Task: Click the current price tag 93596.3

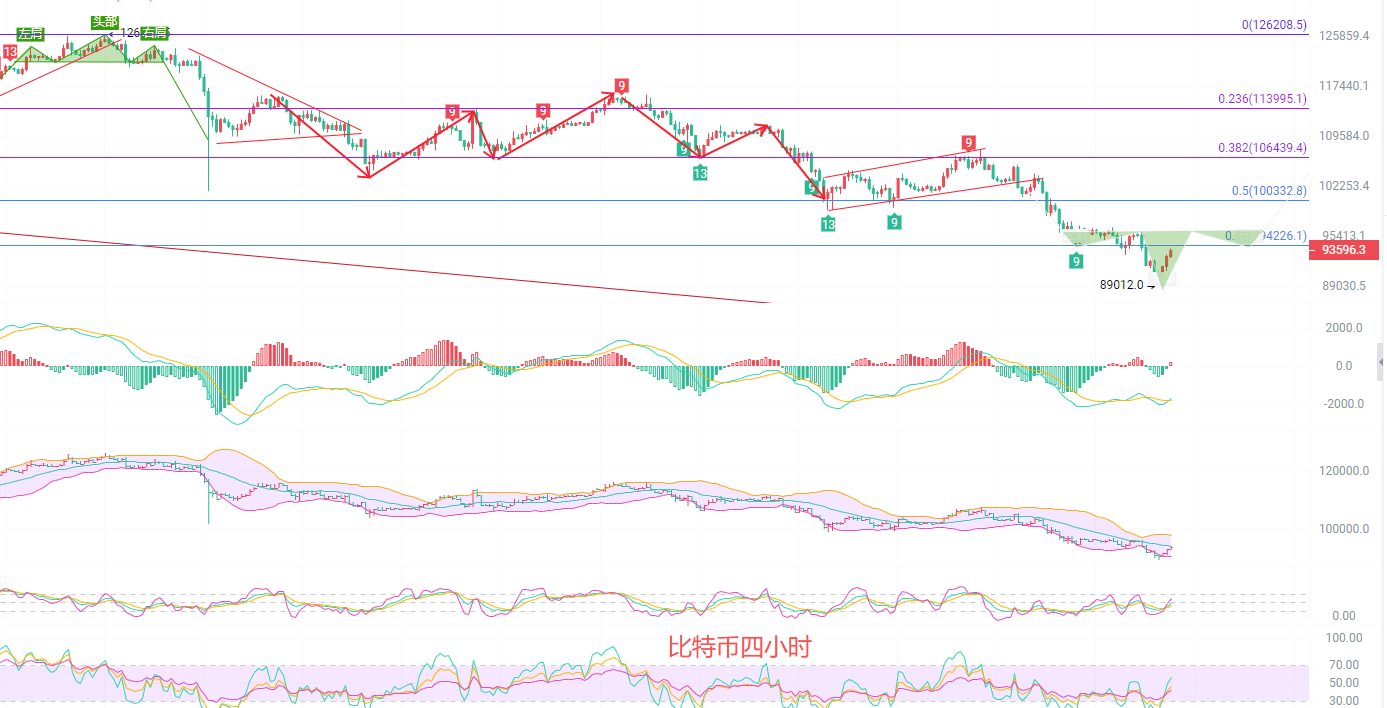Action: [1343, 249]
